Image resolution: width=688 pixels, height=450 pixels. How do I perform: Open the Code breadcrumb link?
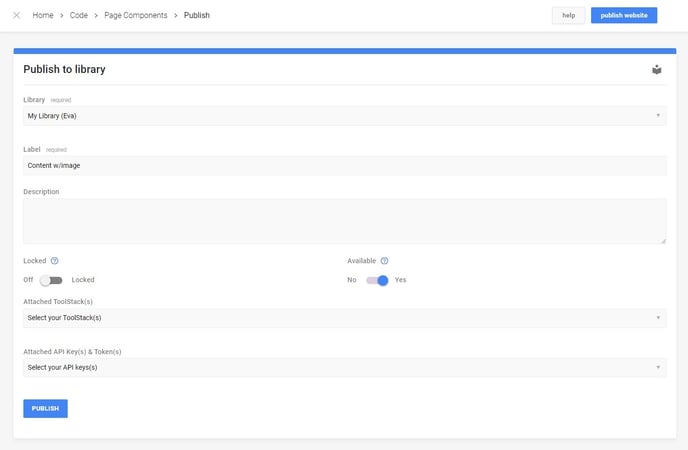(x=79, y=15)
